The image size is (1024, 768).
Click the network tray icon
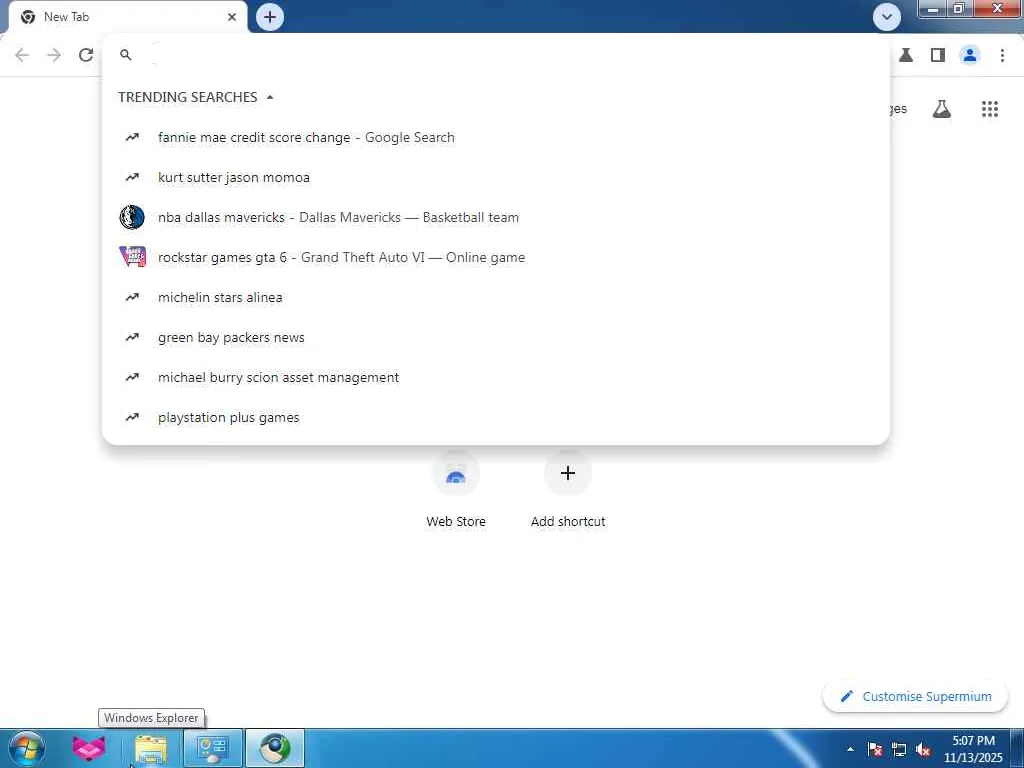(x=899, y=749)
